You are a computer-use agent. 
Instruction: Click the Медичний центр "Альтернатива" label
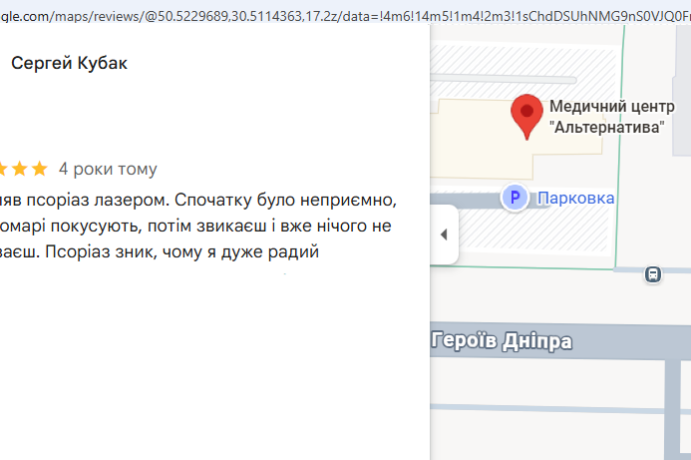(x=611, y=117)
